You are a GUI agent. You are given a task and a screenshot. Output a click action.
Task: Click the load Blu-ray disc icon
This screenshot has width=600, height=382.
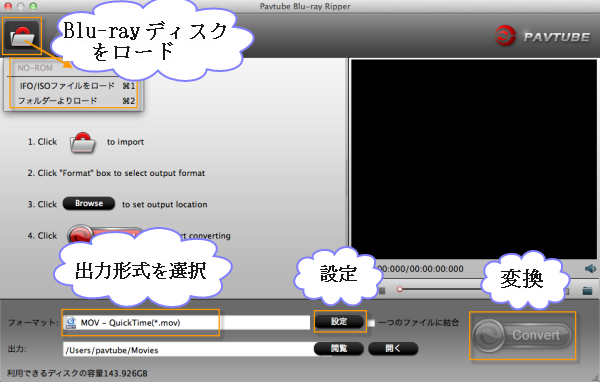tap(22, 36)
